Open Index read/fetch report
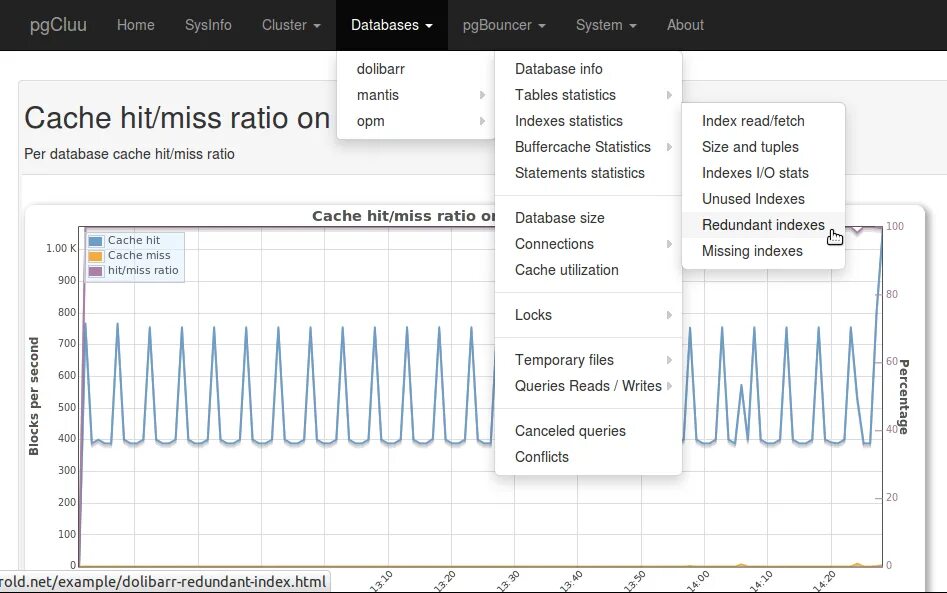This screenshot has height=593, width=947. pos(763,121)
